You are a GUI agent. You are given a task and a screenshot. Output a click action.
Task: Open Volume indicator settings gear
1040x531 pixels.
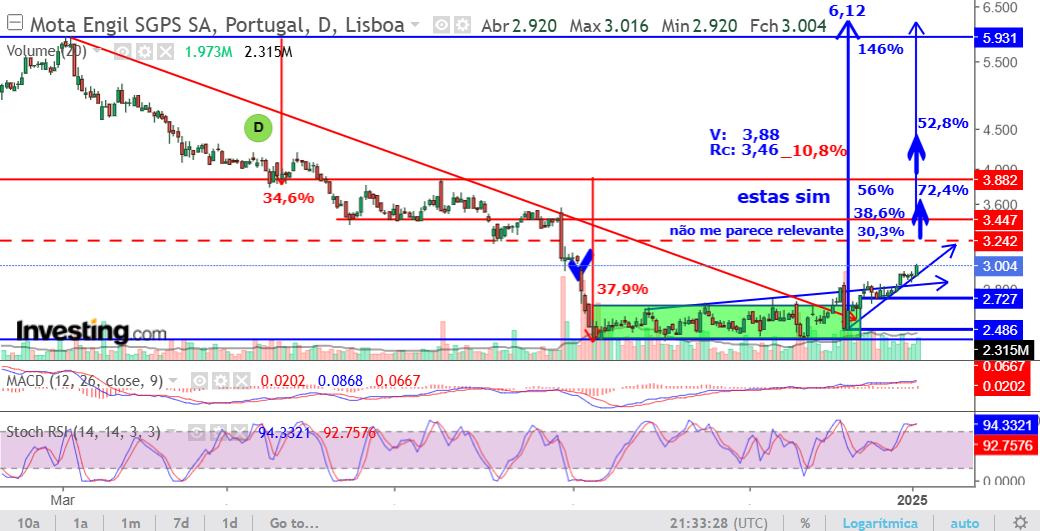pos(143,51)
